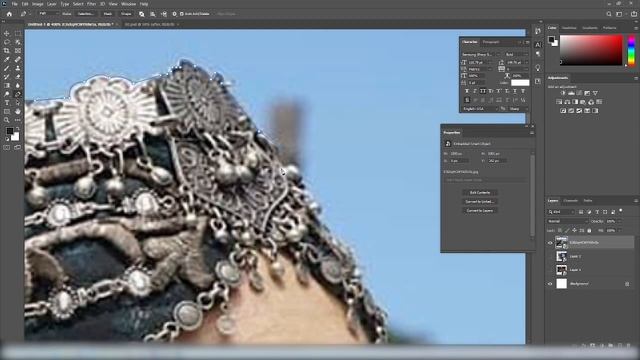Switch to the Swatches tab

pyautogui.click(x=569, y=28)
